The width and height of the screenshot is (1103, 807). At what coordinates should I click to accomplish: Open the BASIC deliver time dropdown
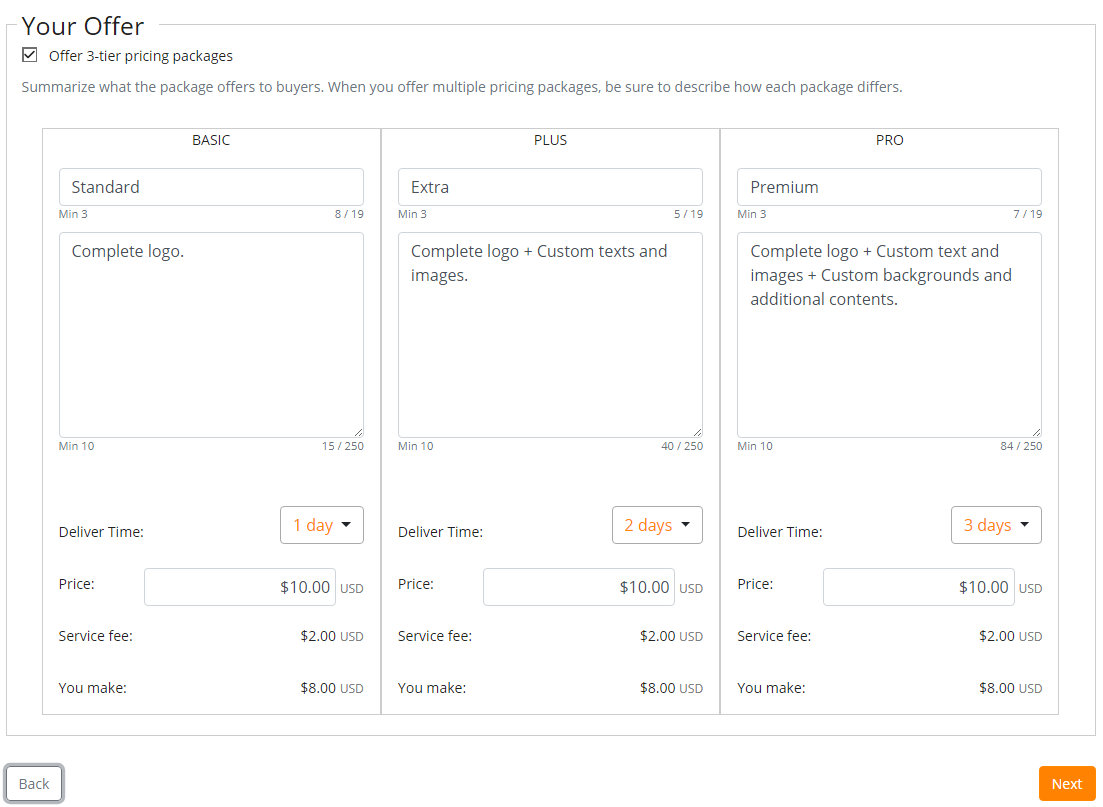point(321,525)
